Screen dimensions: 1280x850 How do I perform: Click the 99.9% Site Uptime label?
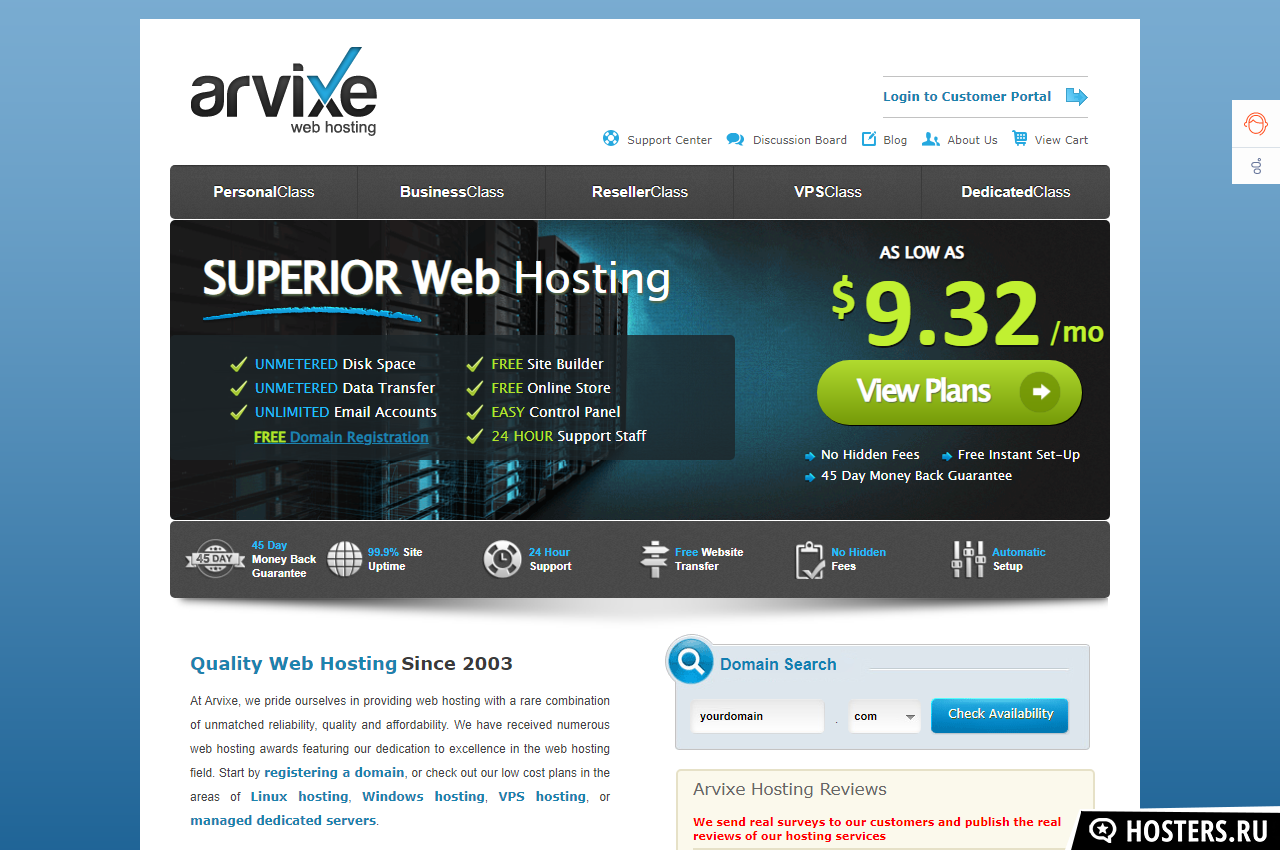click(395, 559)
